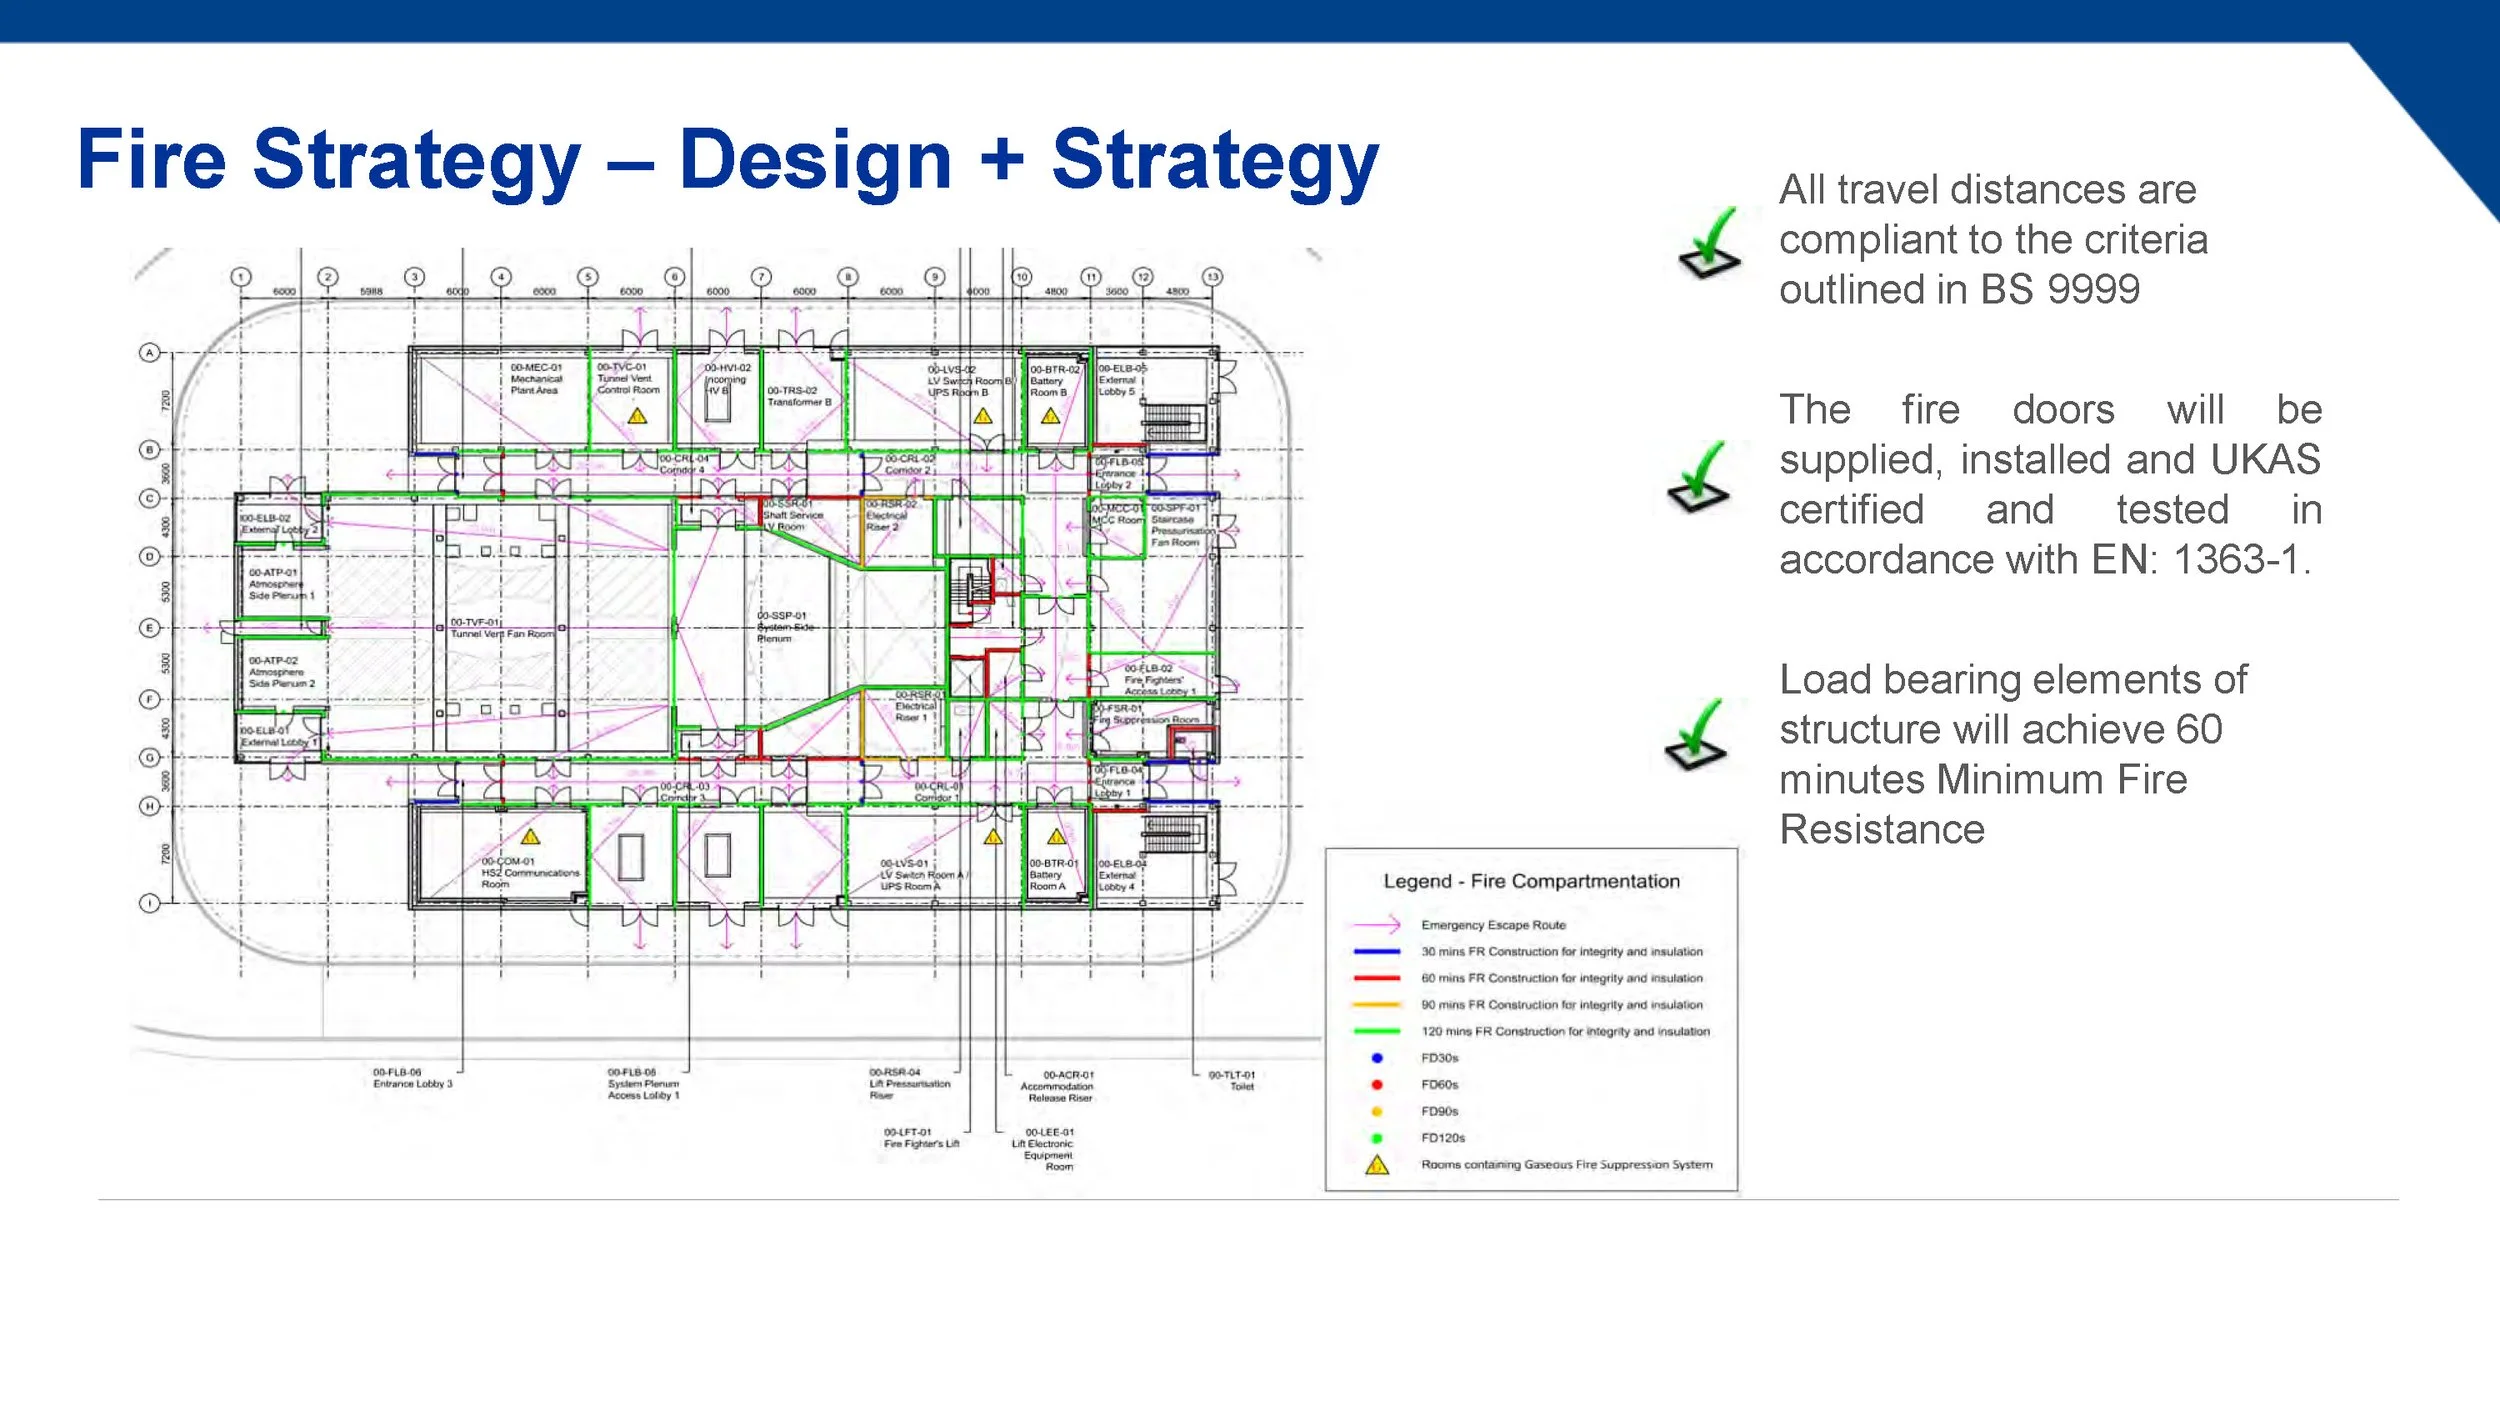Click the Fire Strategy slide title
The image size is (2500, 1407).
[x=727, y=160]
